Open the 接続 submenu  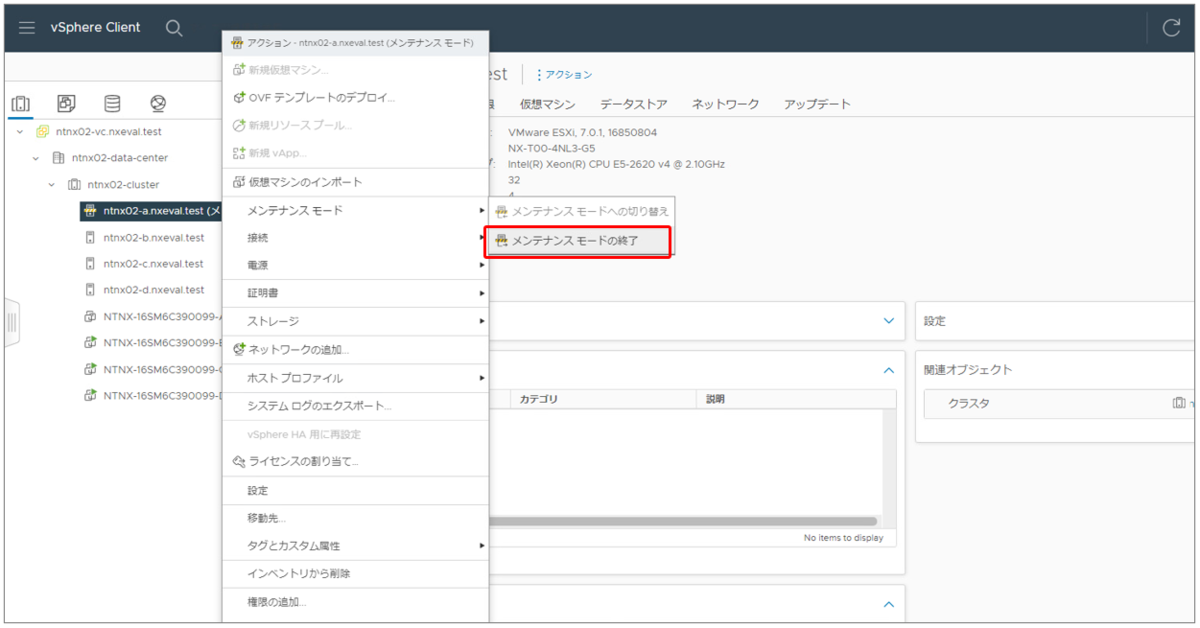click(x=355, y=238)
